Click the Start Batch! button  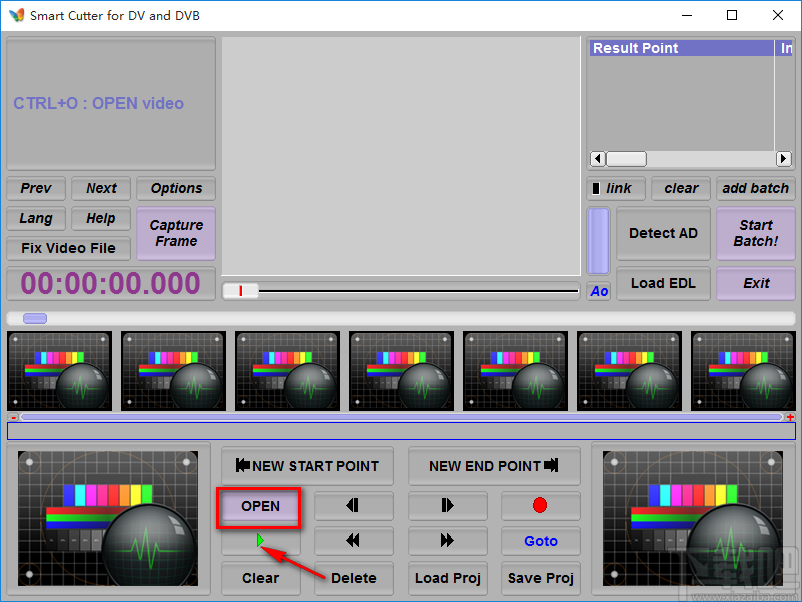click(x=755, y=234)
